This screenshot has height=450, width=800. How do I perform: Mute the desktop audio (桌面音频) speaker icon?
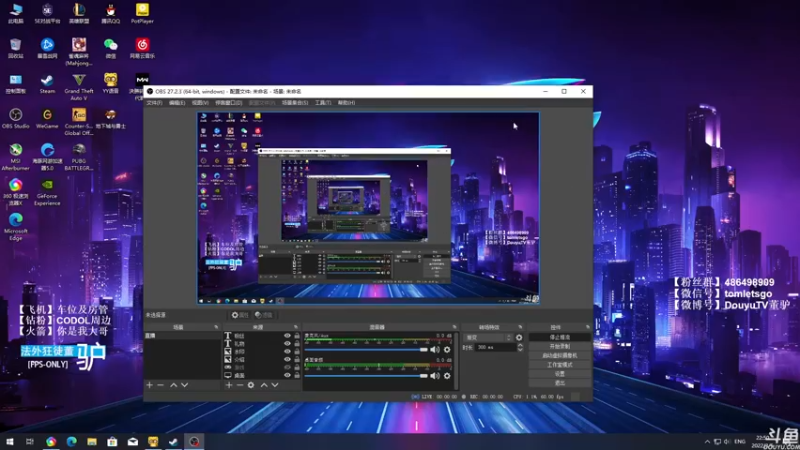(x=435, y=376)
